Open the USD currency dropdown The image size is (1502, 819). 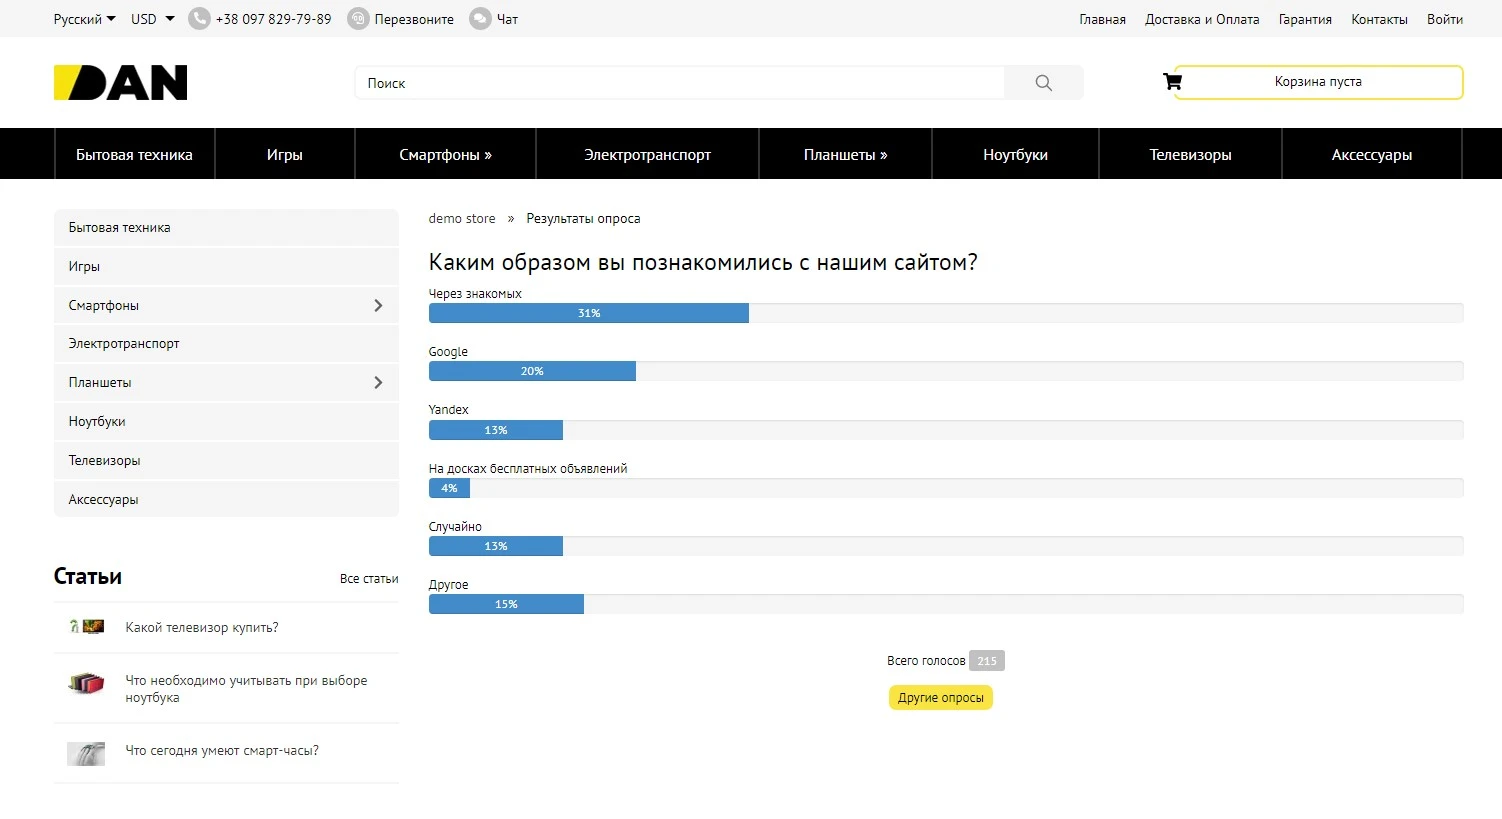(x=152, y=19)
